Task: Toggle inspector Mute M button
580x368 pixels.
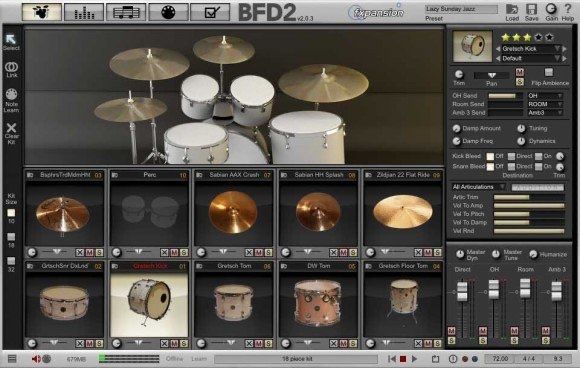Action: pos(520,72)
